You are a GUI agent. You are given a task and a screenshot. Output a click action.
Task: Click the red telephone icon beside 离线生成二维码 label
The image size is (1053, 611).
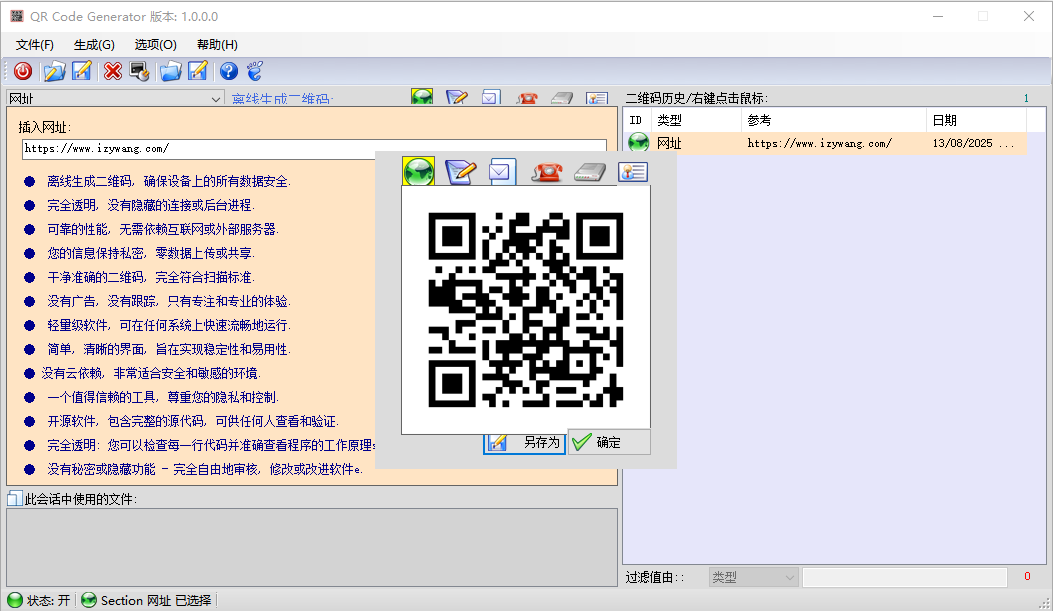coord(527,98)
